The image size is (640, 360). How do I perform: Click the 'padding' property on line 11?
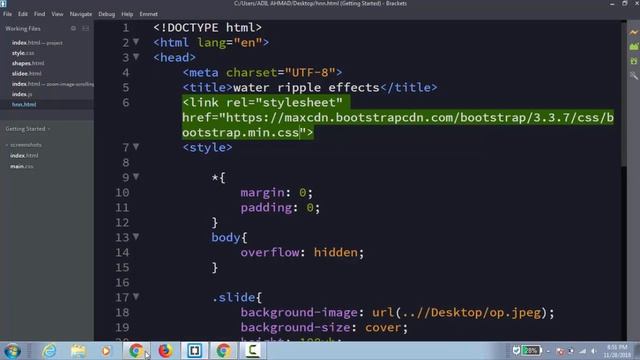tap(266, 207)
